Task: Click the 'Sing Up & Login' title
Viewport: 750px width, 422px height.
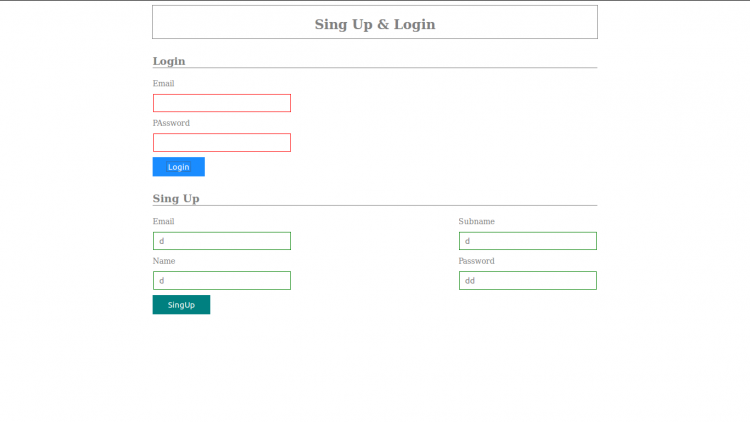Action: [x=375, y=24]
